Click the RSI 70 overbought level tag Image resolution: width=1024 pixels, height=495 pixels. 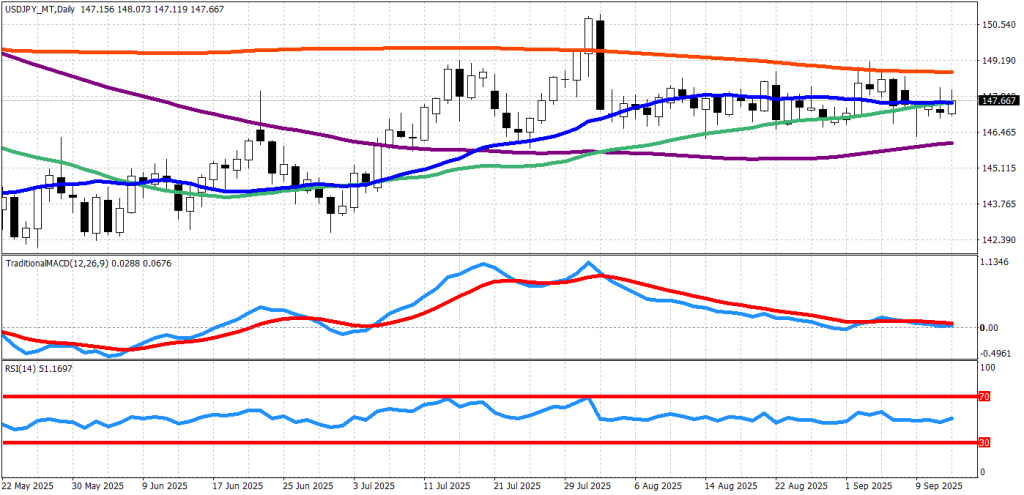click(x=983, y=397)
